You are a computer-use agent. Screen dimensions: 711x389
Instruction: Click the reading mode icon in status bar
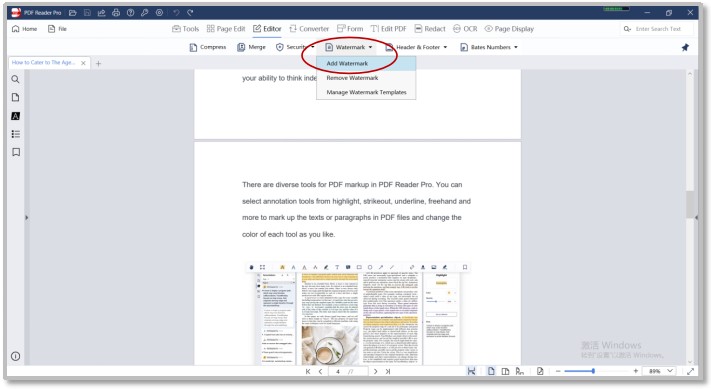520,371
